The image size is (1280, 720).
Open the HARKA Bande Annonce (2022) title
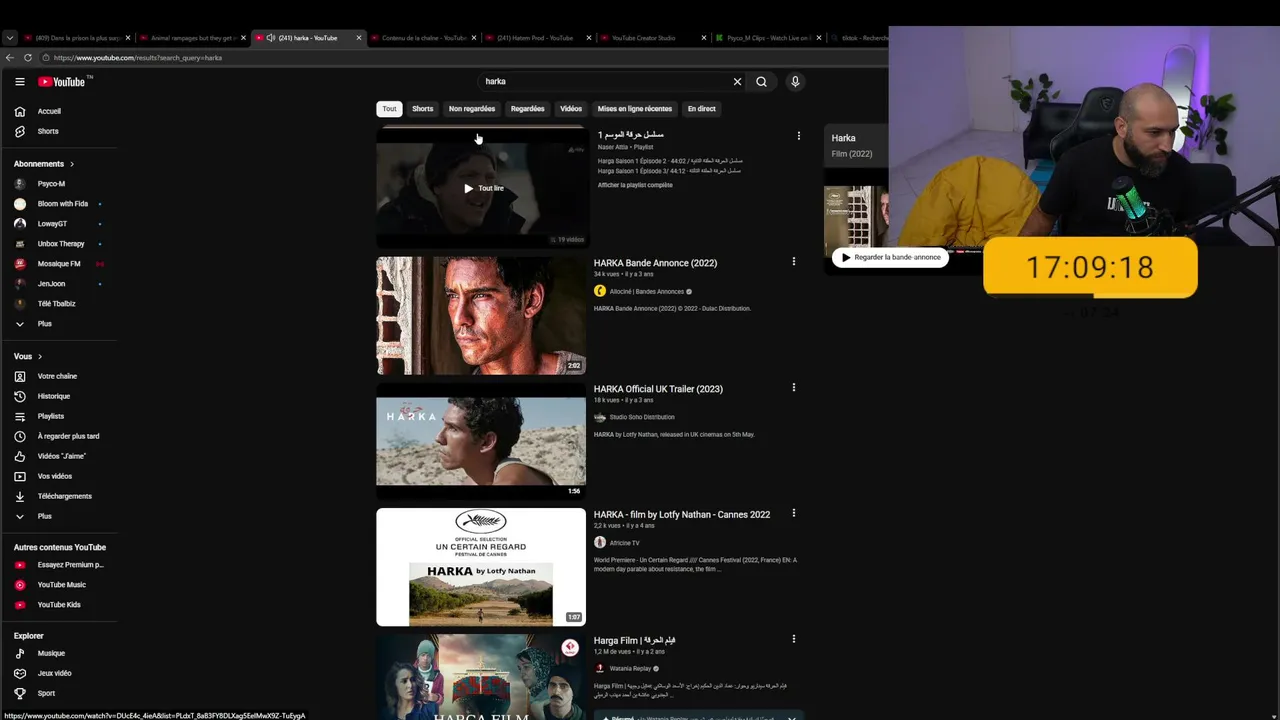click(655, 263)
